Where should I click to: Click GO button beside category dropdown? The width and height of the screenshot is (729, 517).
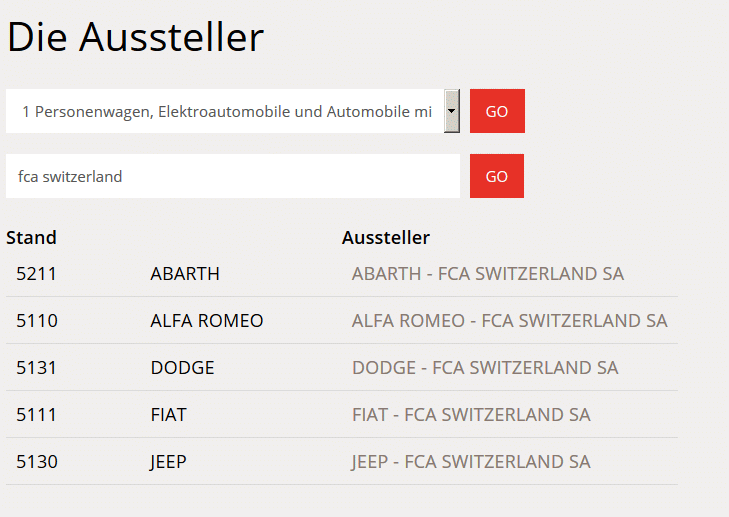tap(497, 111)
